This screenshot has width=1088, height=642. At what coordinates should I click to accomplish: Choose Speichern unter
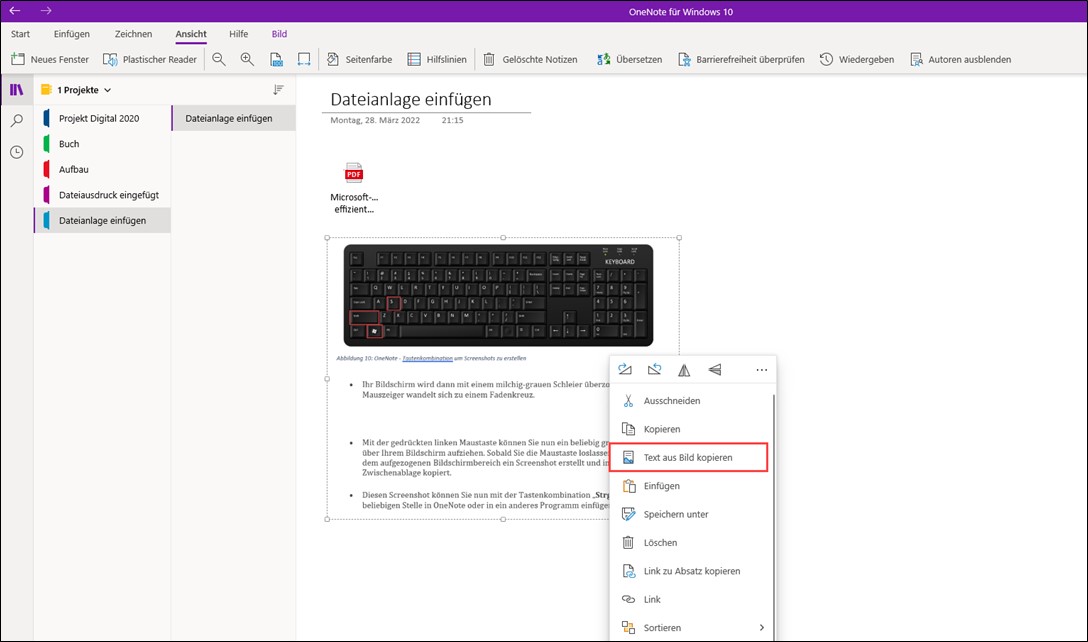click(x=691, y=515)
